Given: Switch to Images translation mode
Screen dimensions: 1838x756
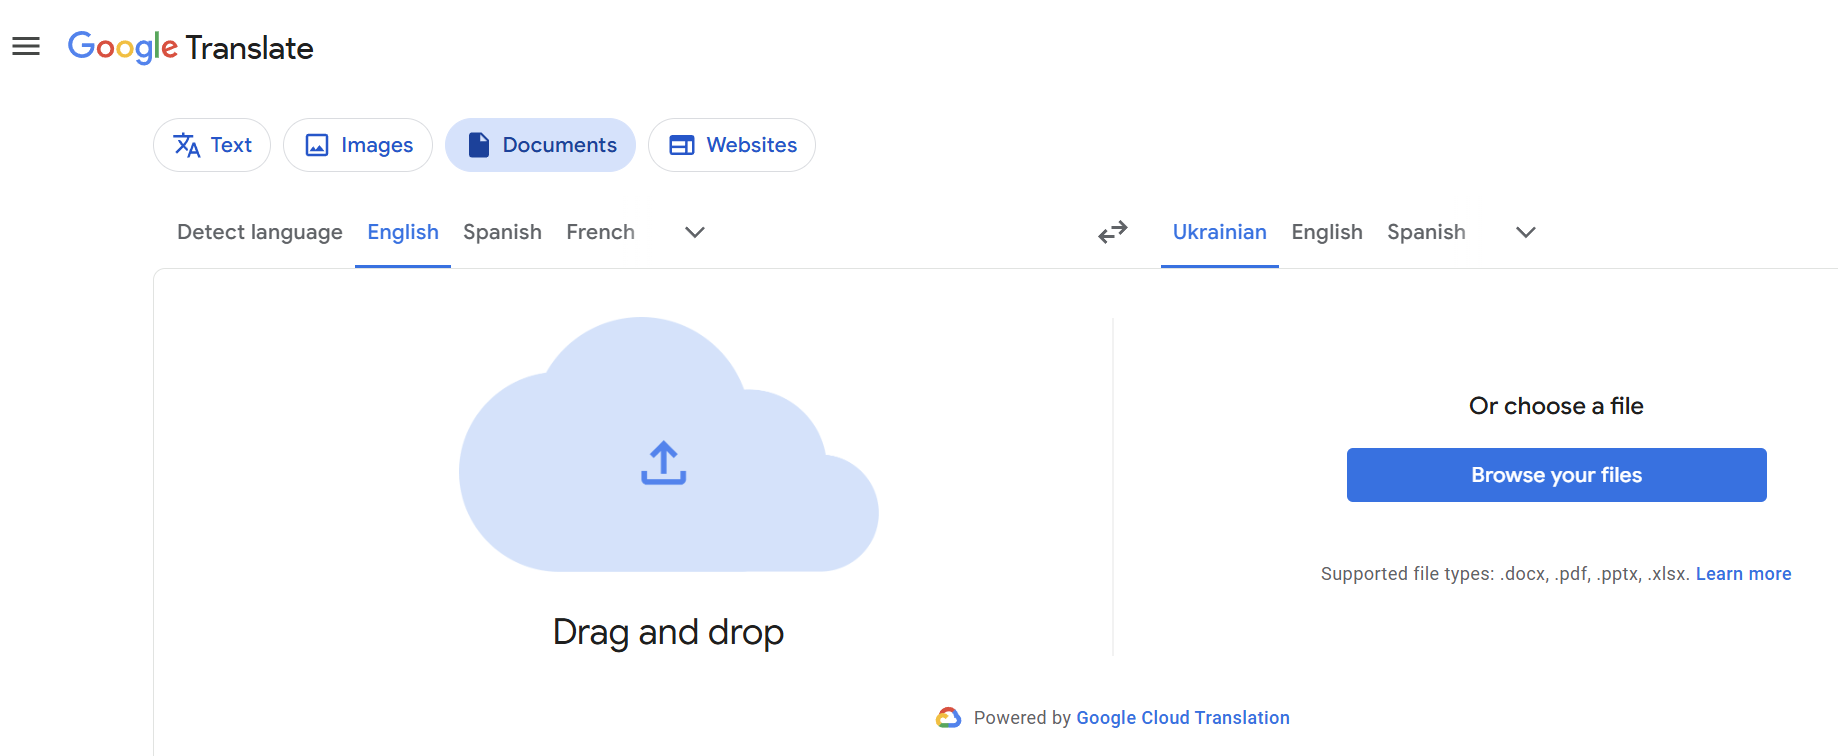Looking at the screenshot, I should (x=358, y=145).
